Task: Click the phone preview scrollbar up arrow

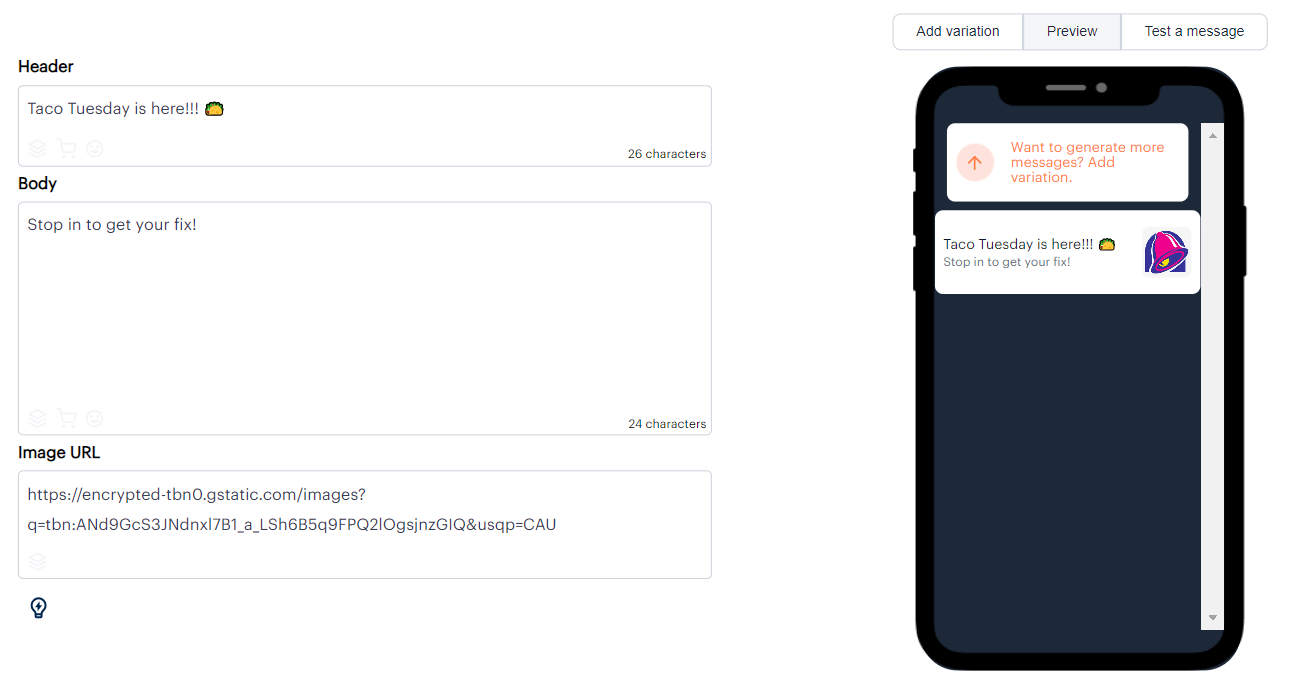Action: (x=1213, y=135)
